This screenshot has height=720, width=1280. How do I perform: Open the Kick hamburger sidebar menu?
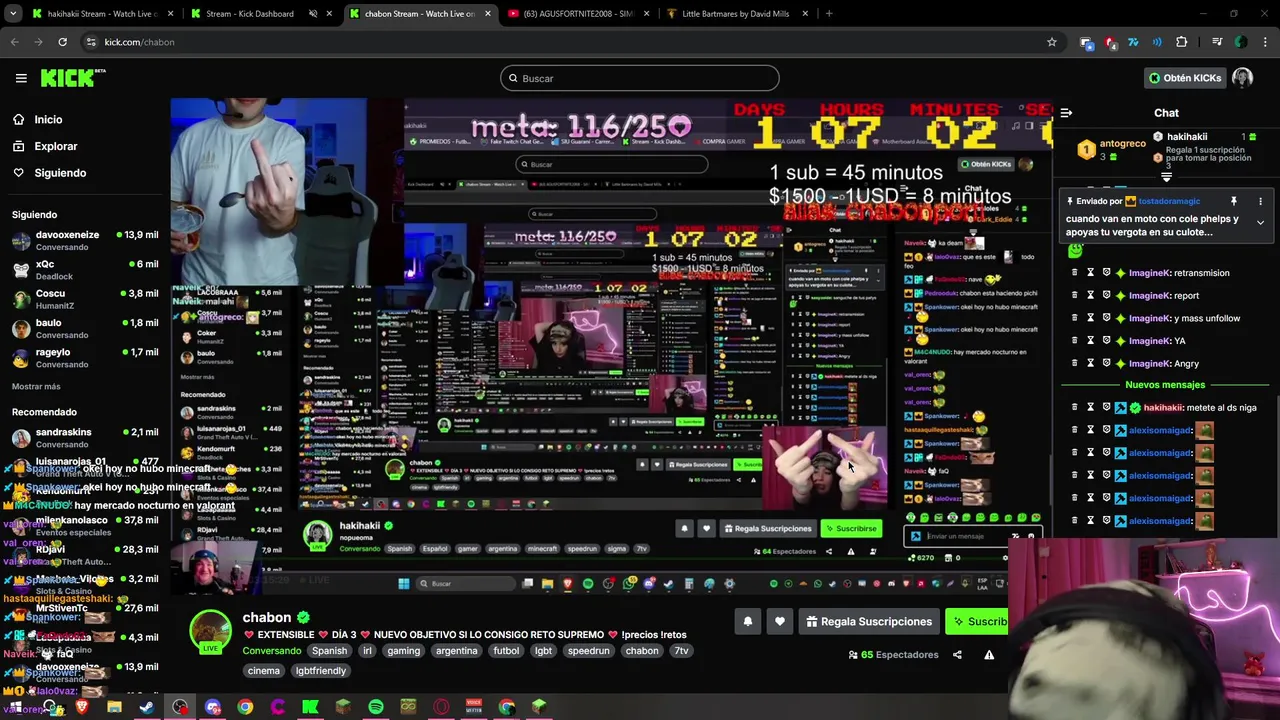(21, 78)
